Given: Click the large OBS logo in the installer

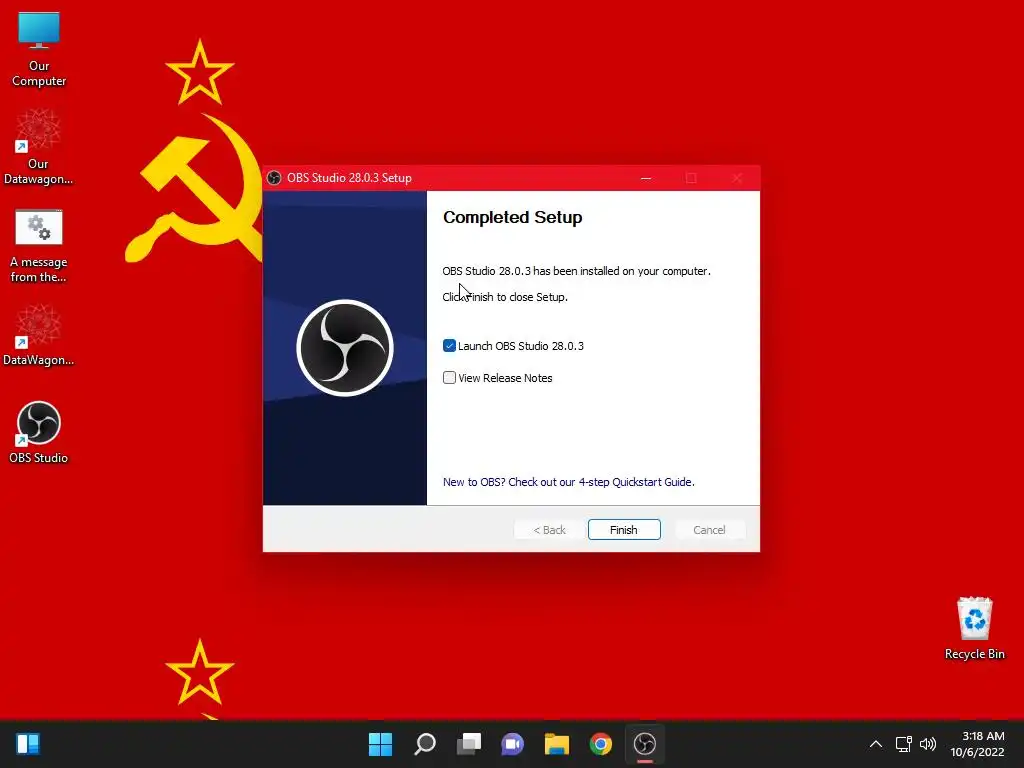Looking at the screenshot, I should [345, 348].
